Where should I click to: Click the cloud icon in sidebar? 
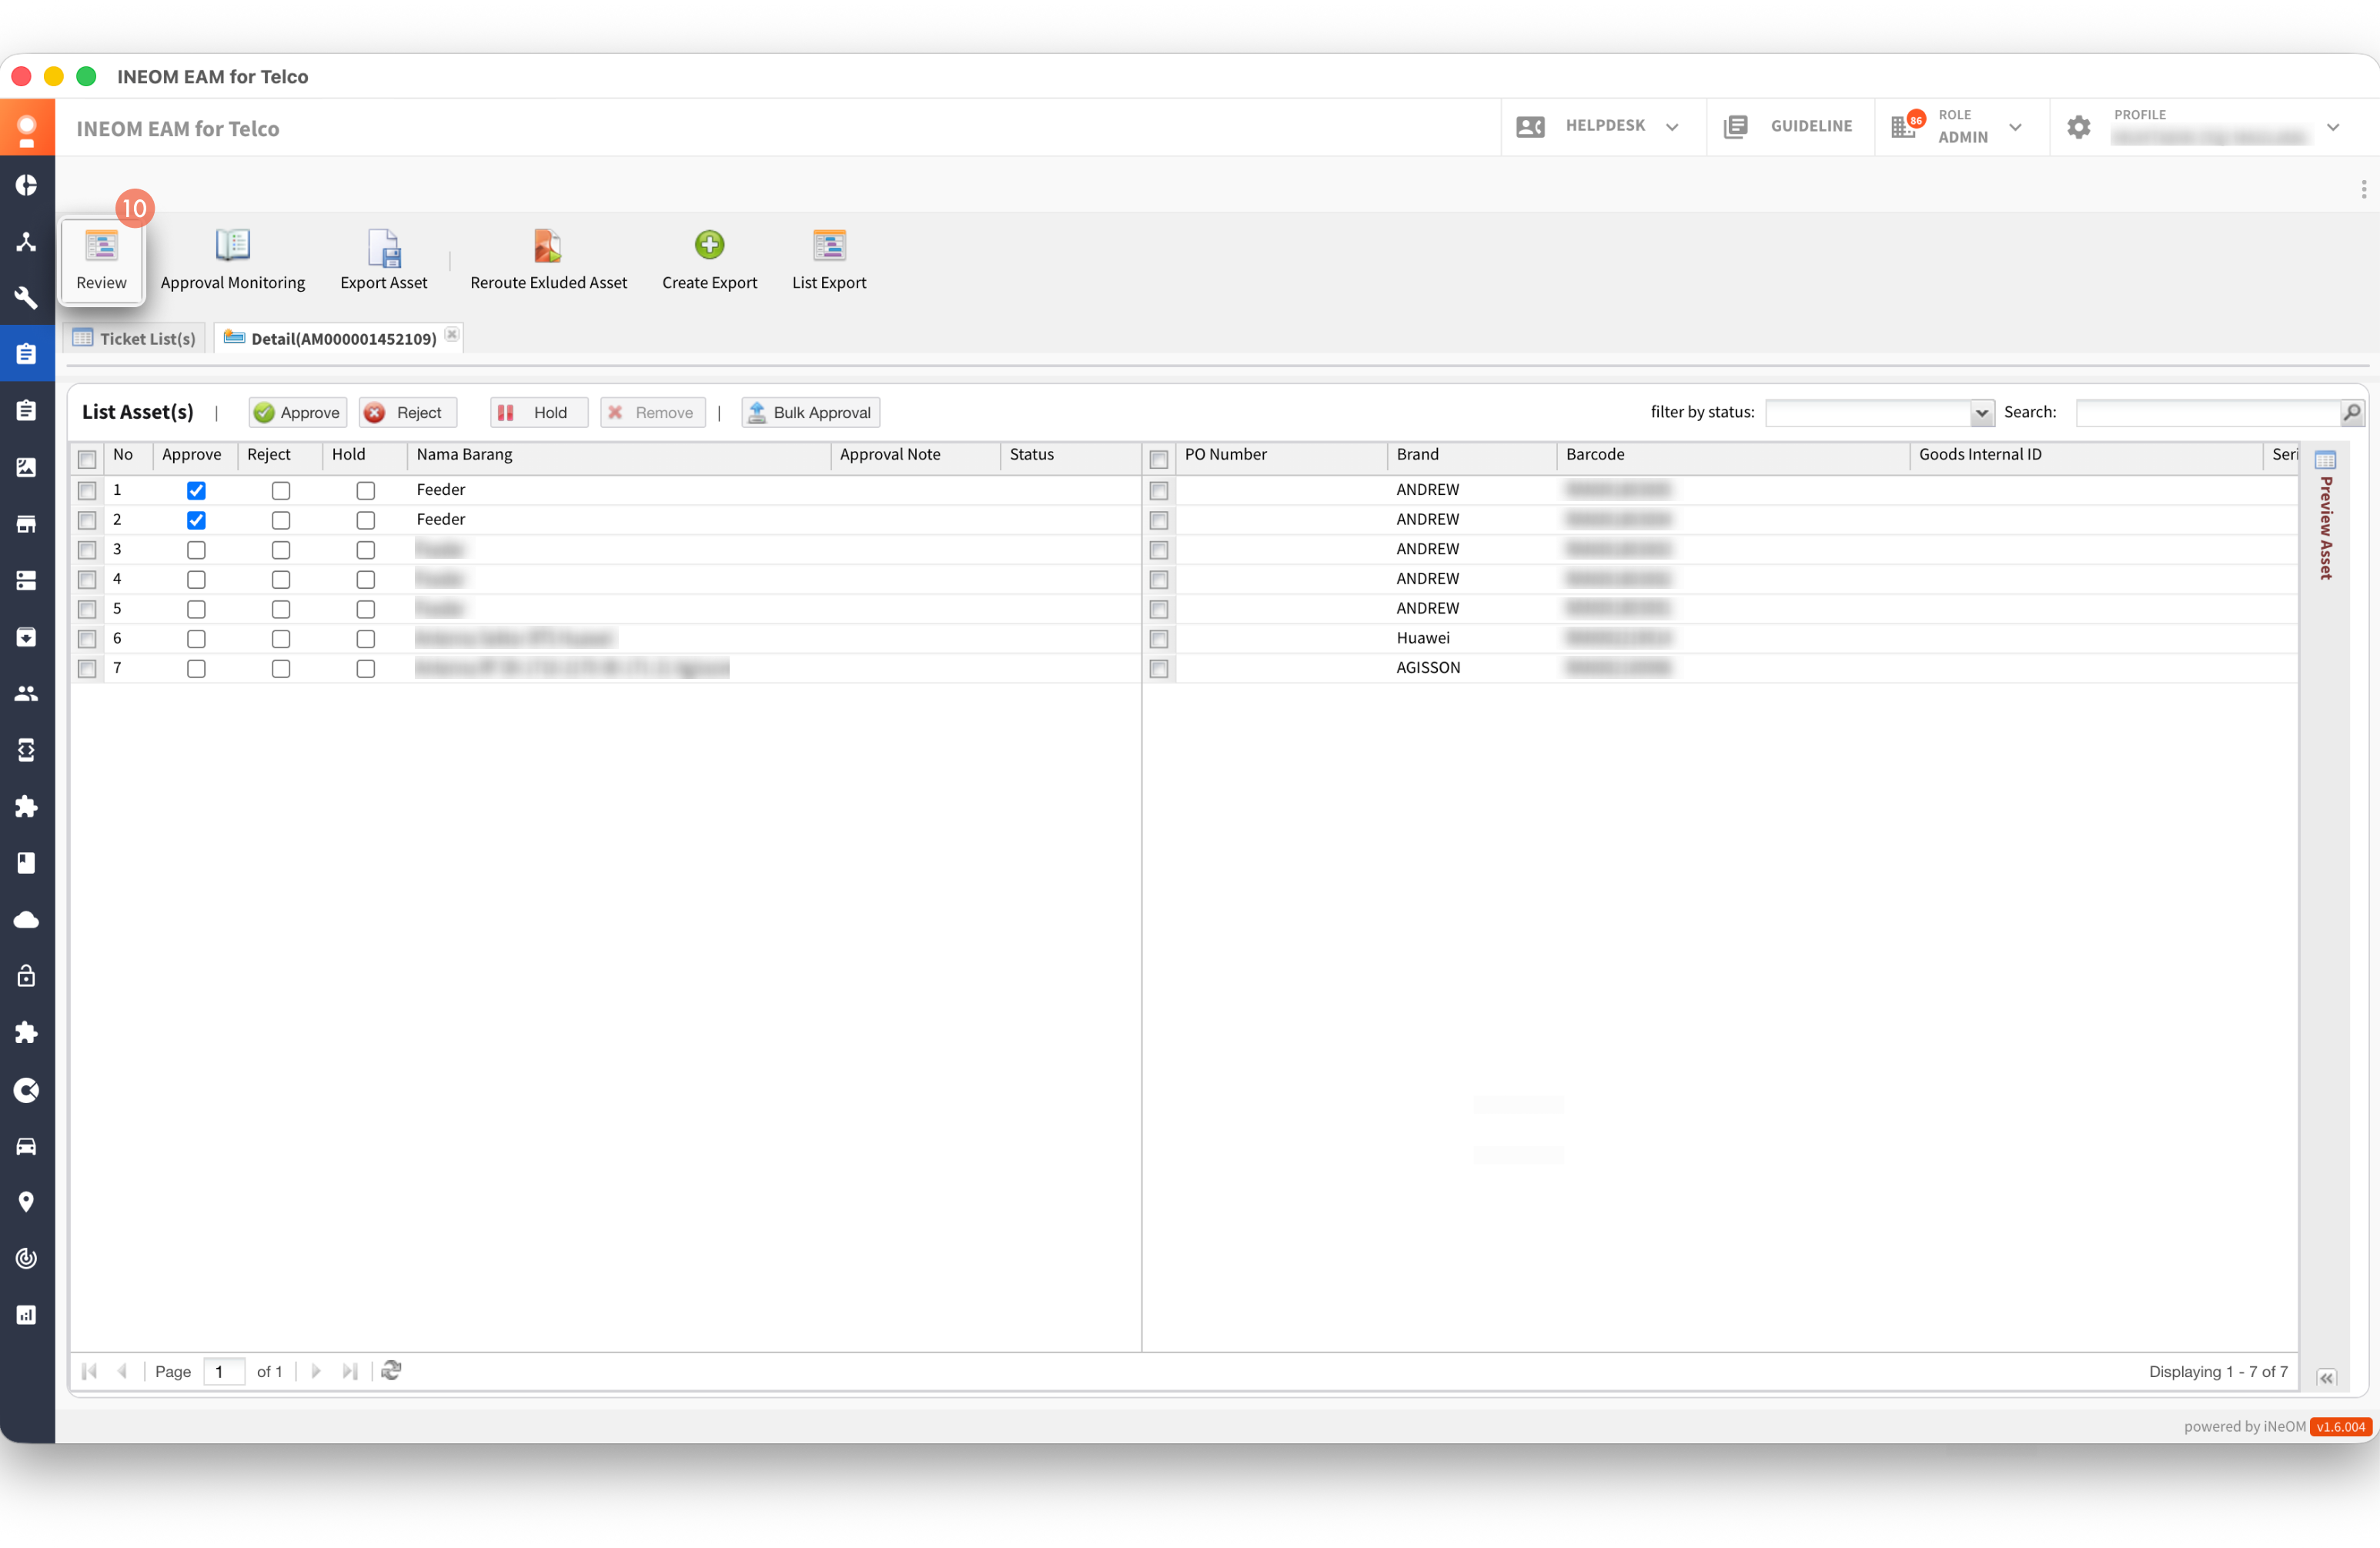tap(26, 920)
